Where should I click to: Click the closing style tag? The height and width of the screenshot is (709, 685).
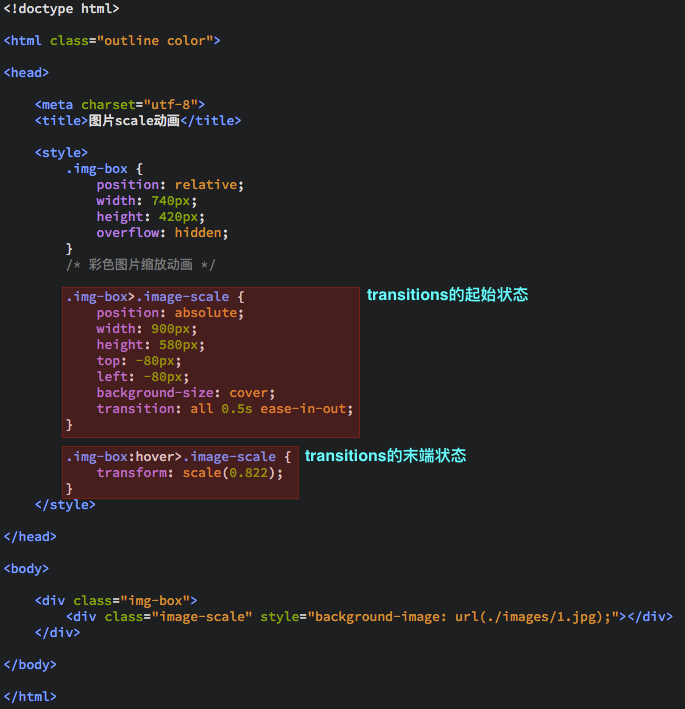coord(65,505)
